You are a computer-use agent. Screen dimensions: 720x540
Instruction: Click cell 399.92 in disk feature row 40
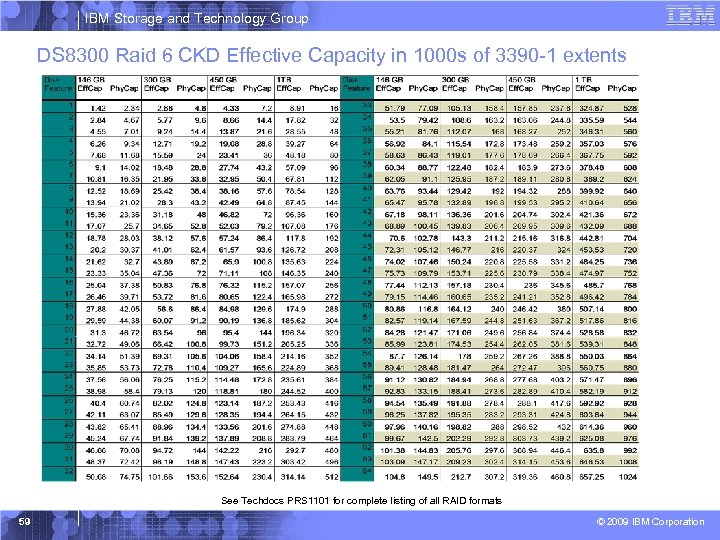(x=592, y=191)
